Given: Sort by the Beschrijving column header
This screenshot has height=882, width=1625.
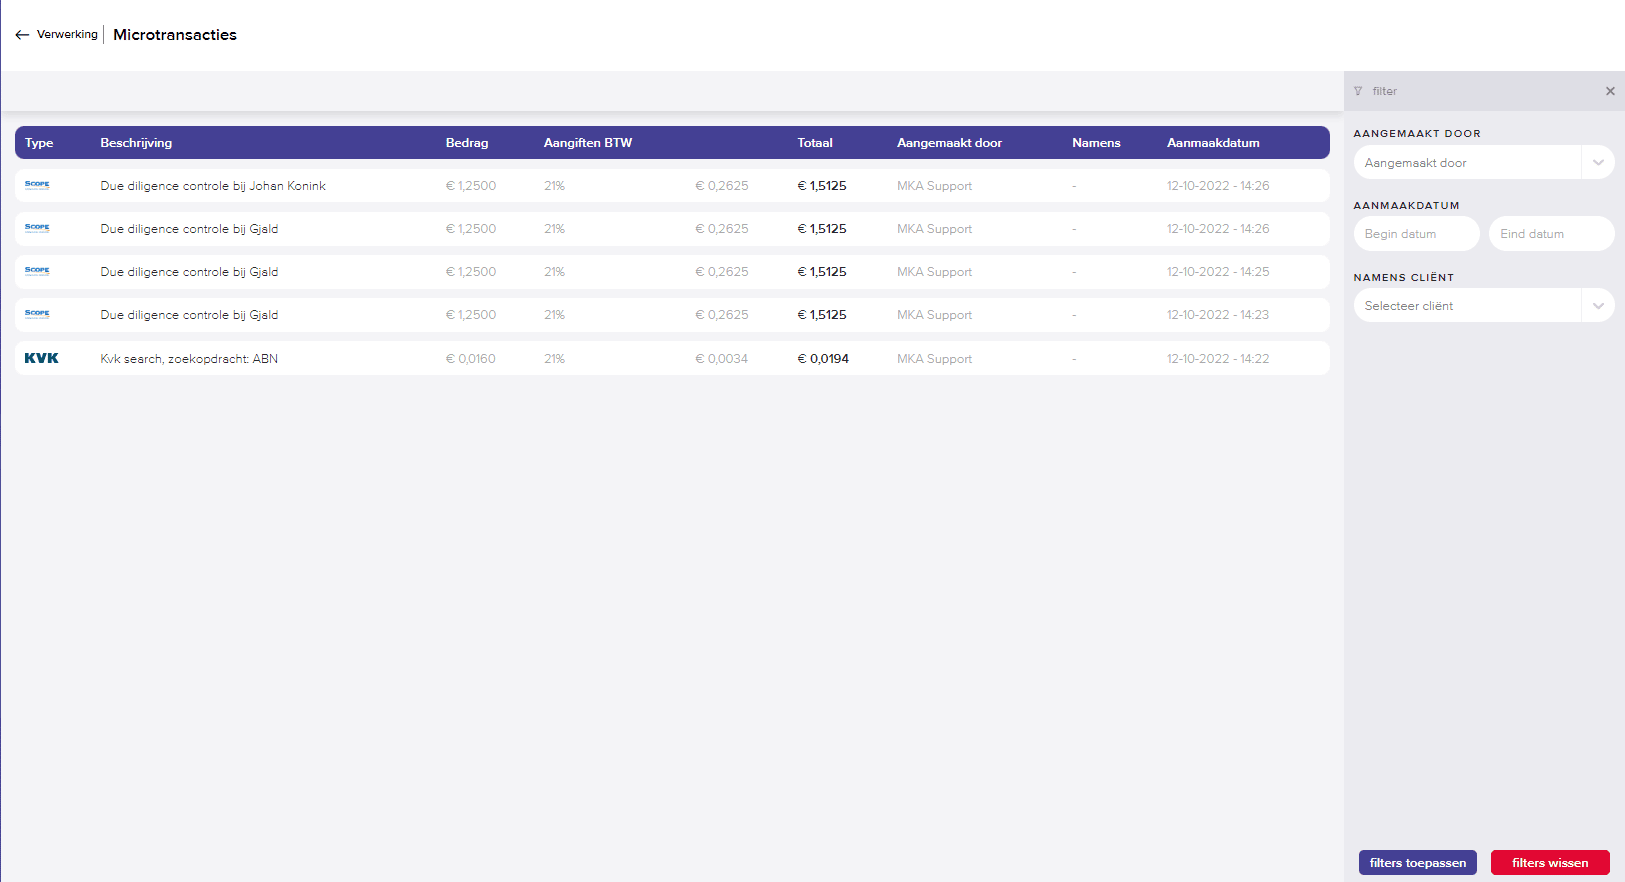Looking at the screenshot, I should pyautogui.click(x=136, y=143).
